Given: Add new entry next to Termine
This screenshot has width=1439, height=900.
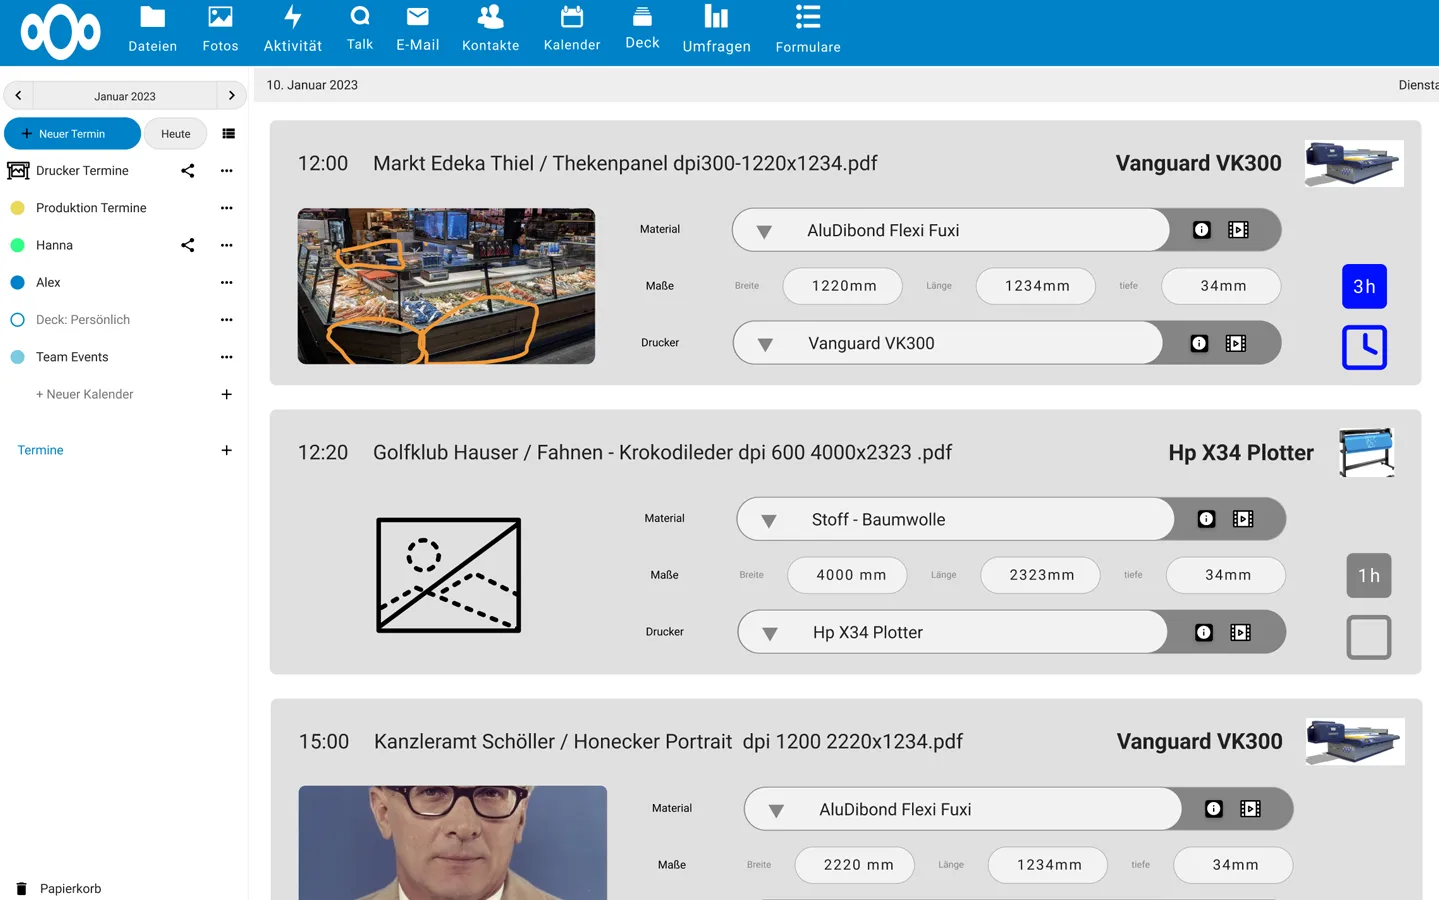Looking at the screenshot, I should click(227, 451).
